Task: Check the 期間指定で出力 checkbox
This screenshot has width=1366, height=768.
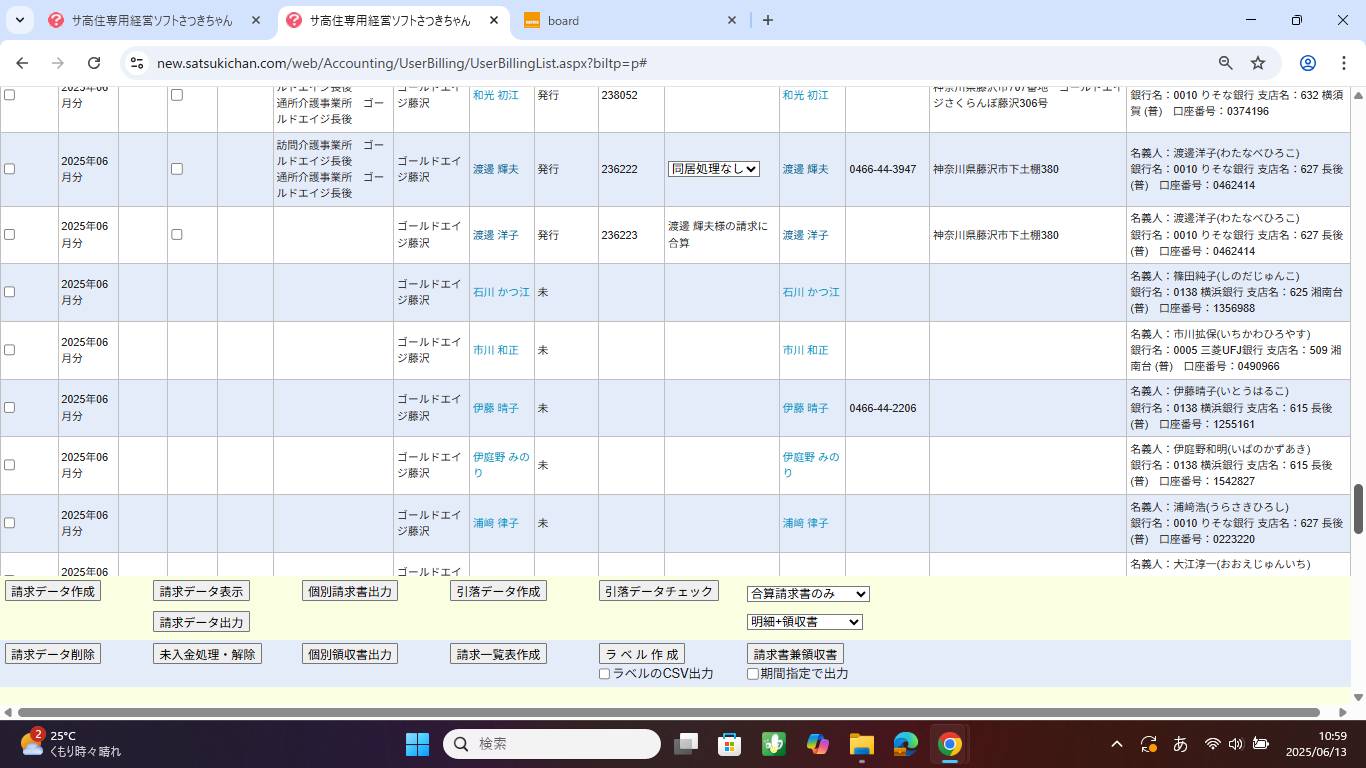Action: [753, 674]
